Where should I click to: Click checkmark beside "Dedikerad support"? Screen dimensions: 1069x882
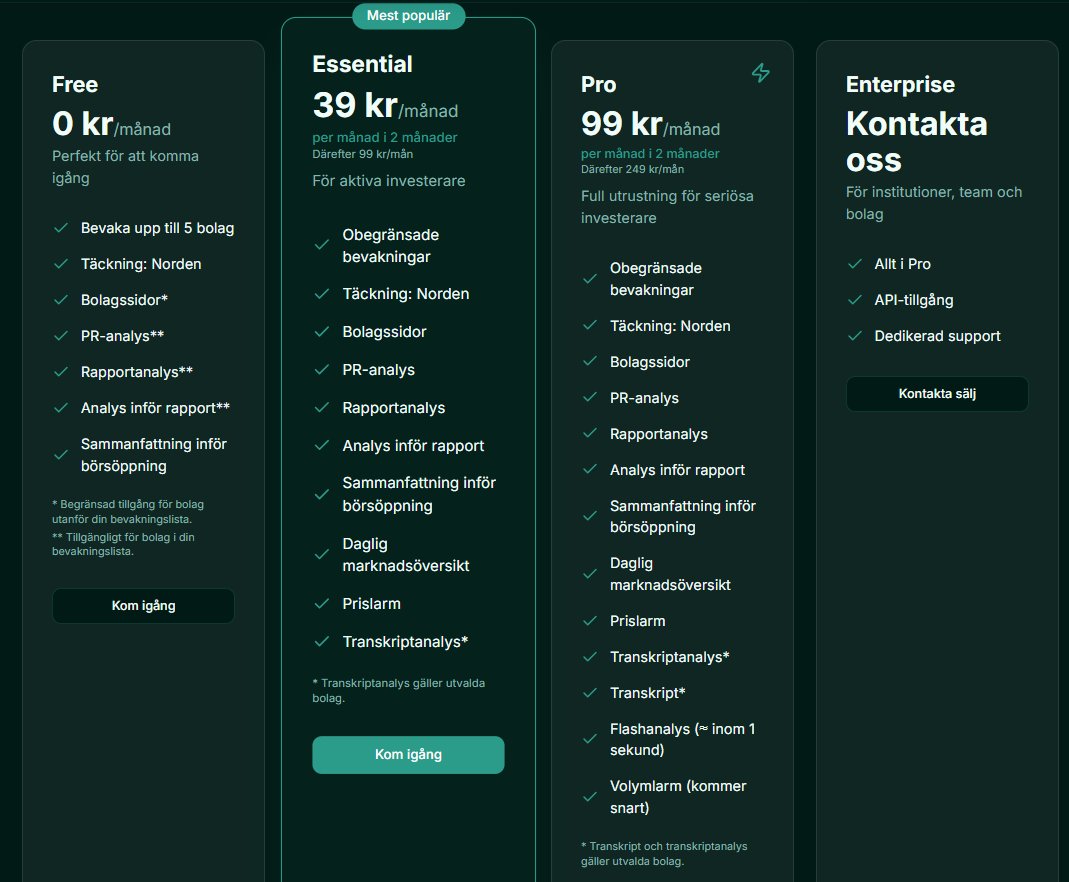[855, 336]
